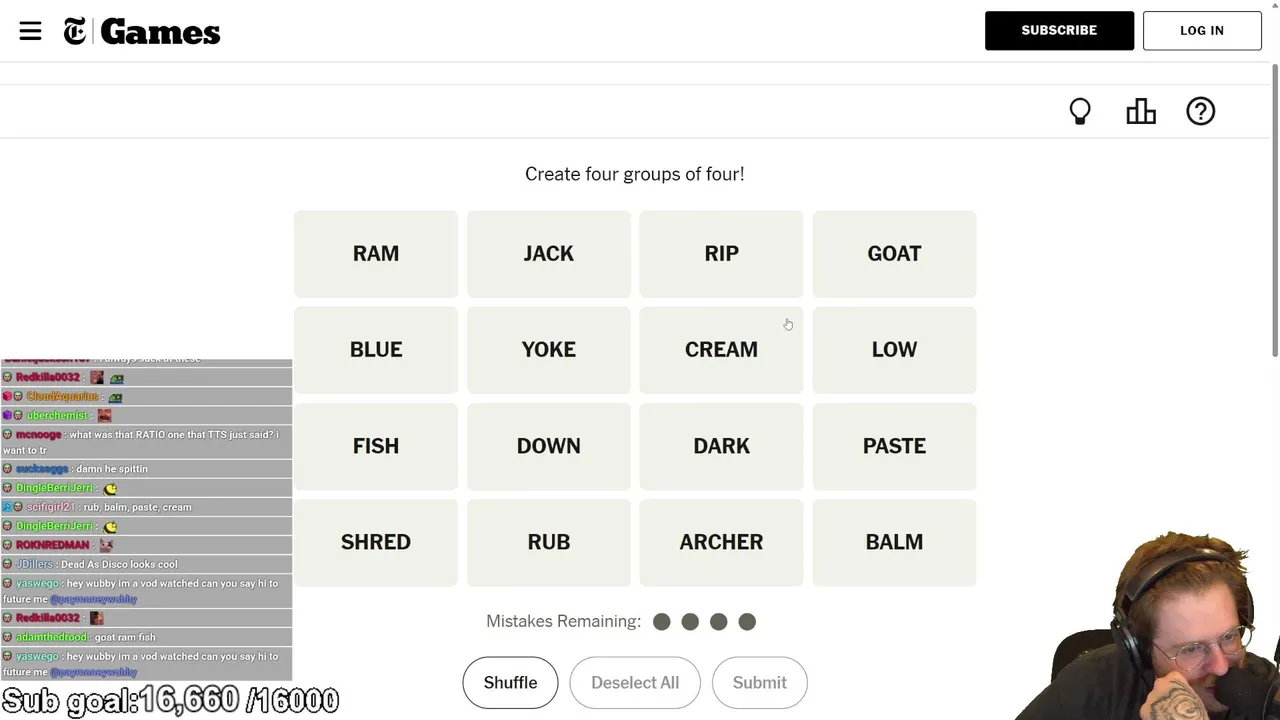Choose the BALM tile

point(894,542)
